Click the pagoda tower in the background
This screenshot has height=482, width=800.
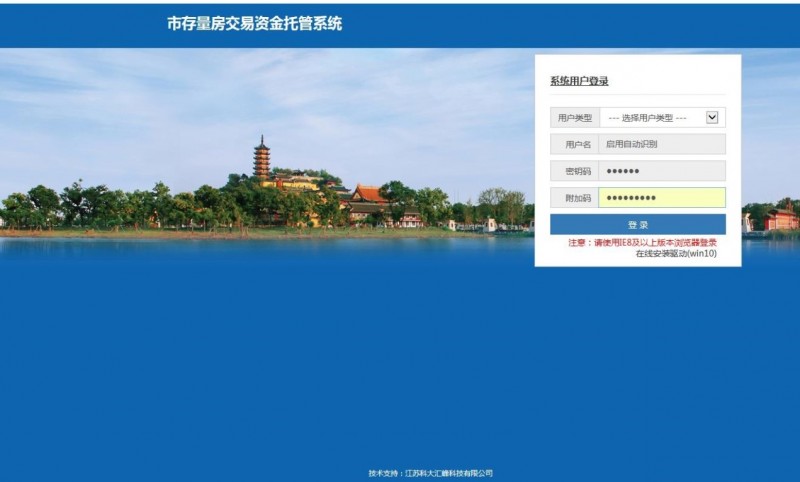261,158
